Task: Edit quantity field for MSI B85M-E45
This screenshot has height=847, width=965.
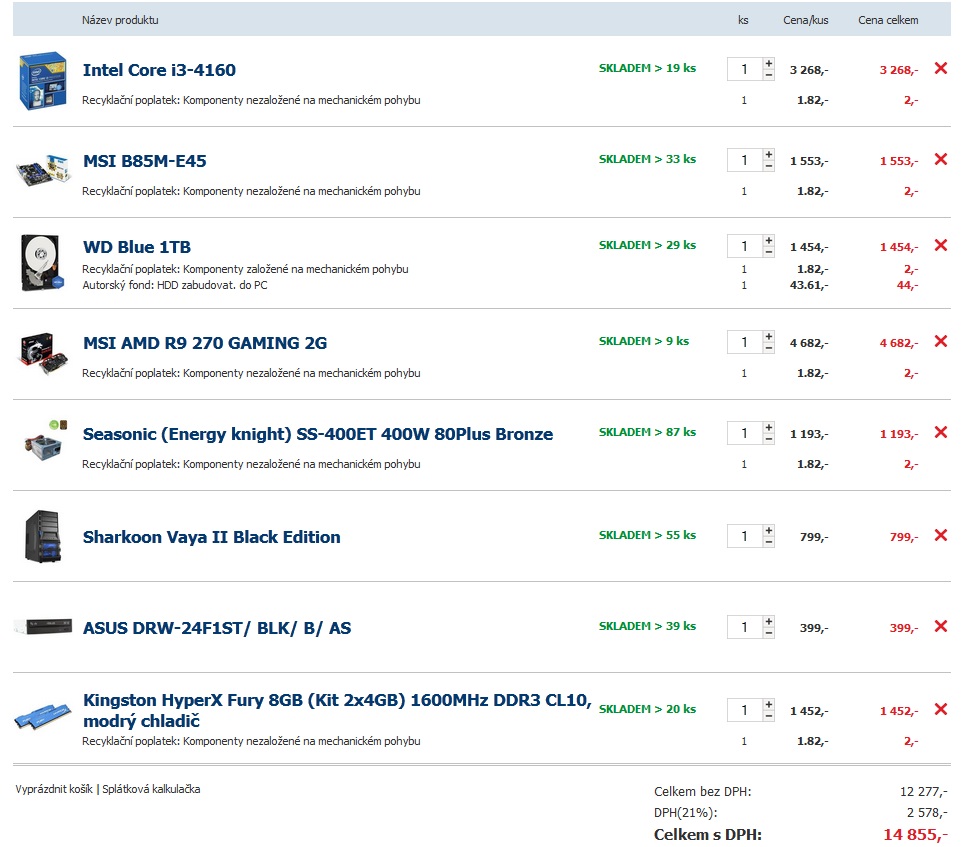Action: [x=745, y=161]
